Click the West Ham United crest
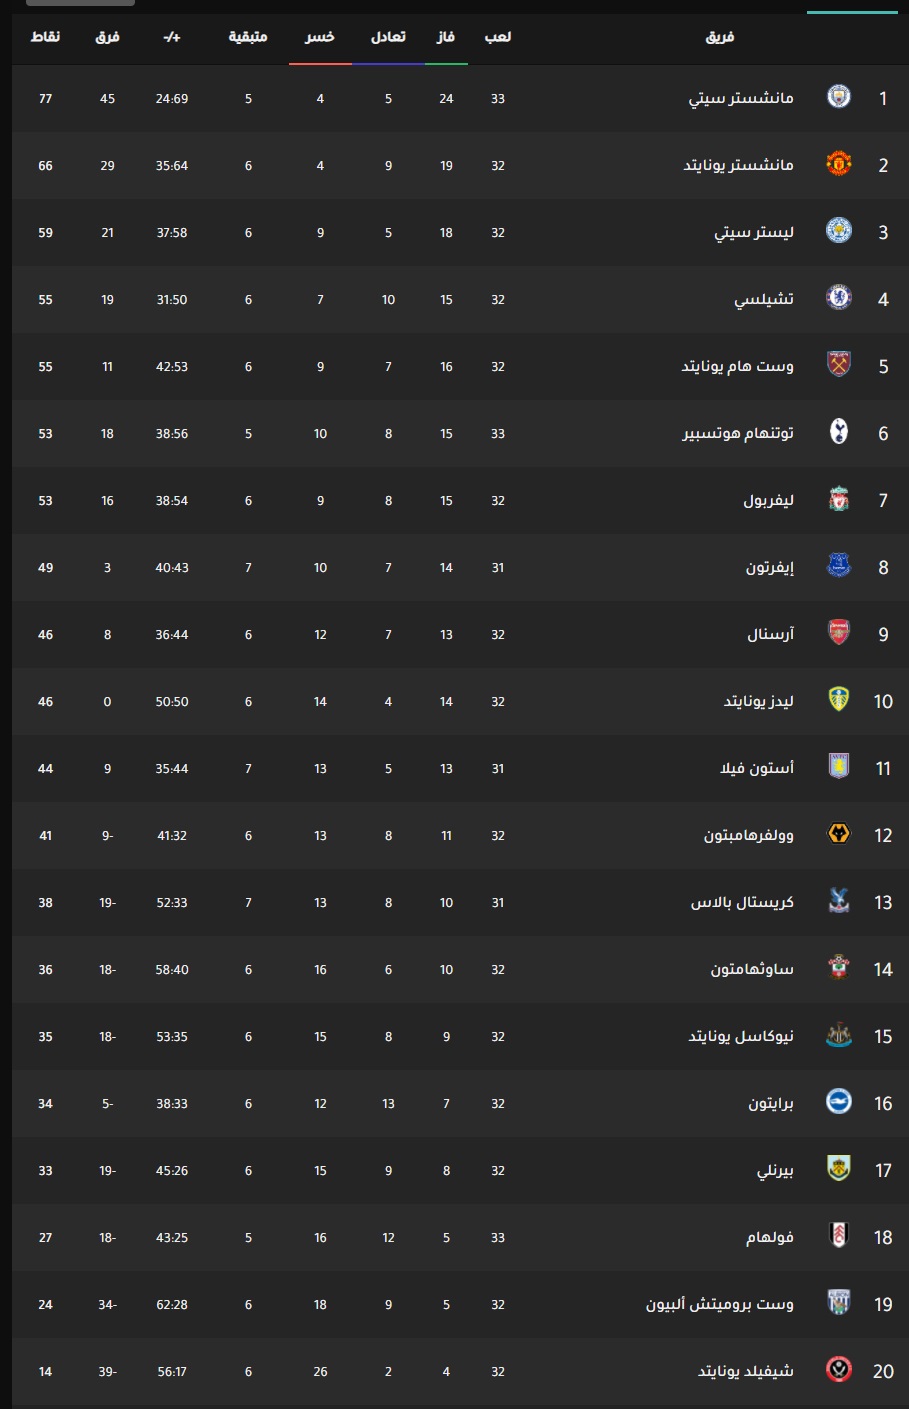The height and width of the screenshot is (1409, 909). (839, 365)
